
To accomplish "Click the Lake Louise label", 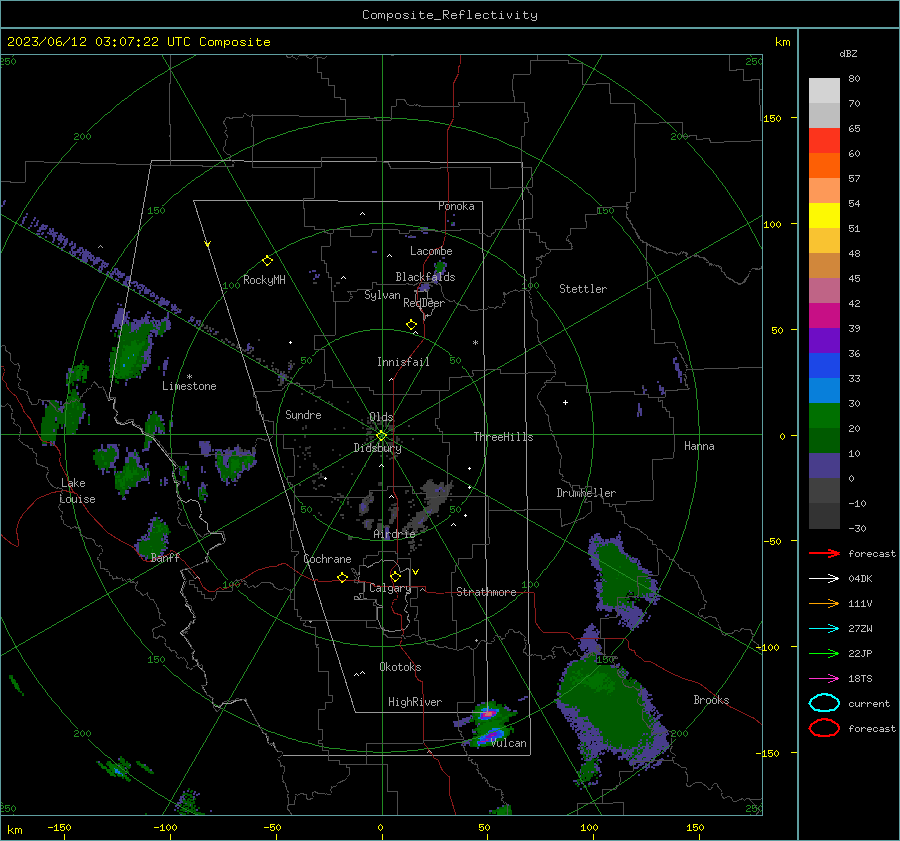I will coord(77,491).
